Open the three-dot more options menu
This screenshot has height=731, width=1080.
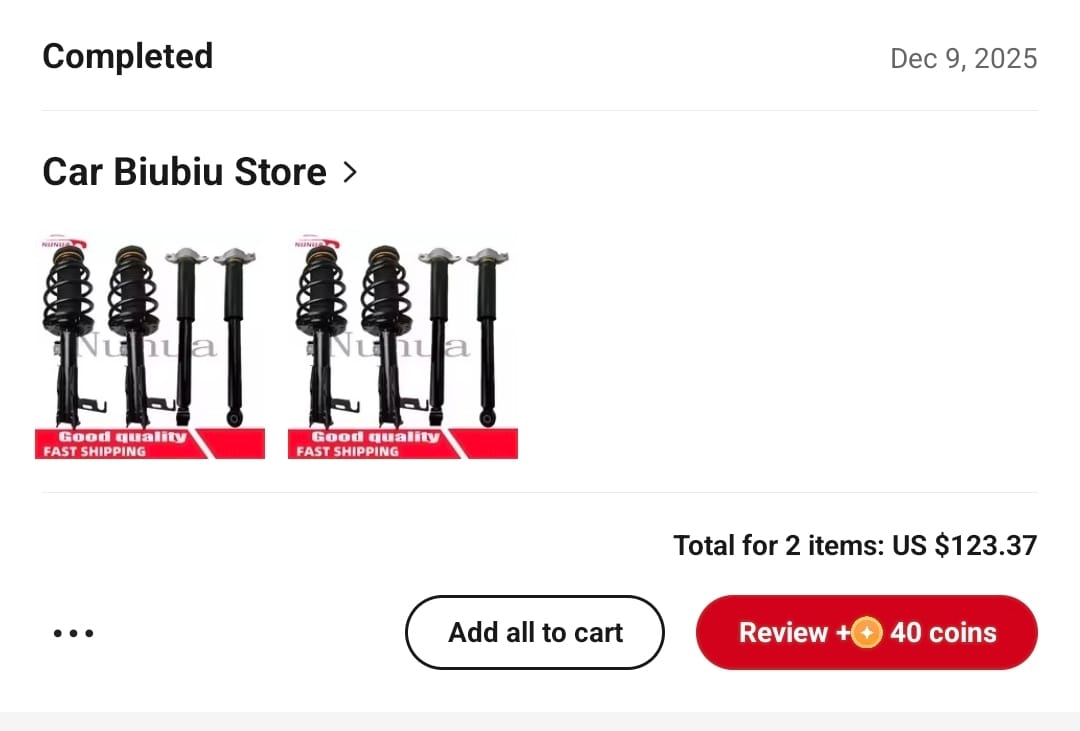[x=73, y=633]
